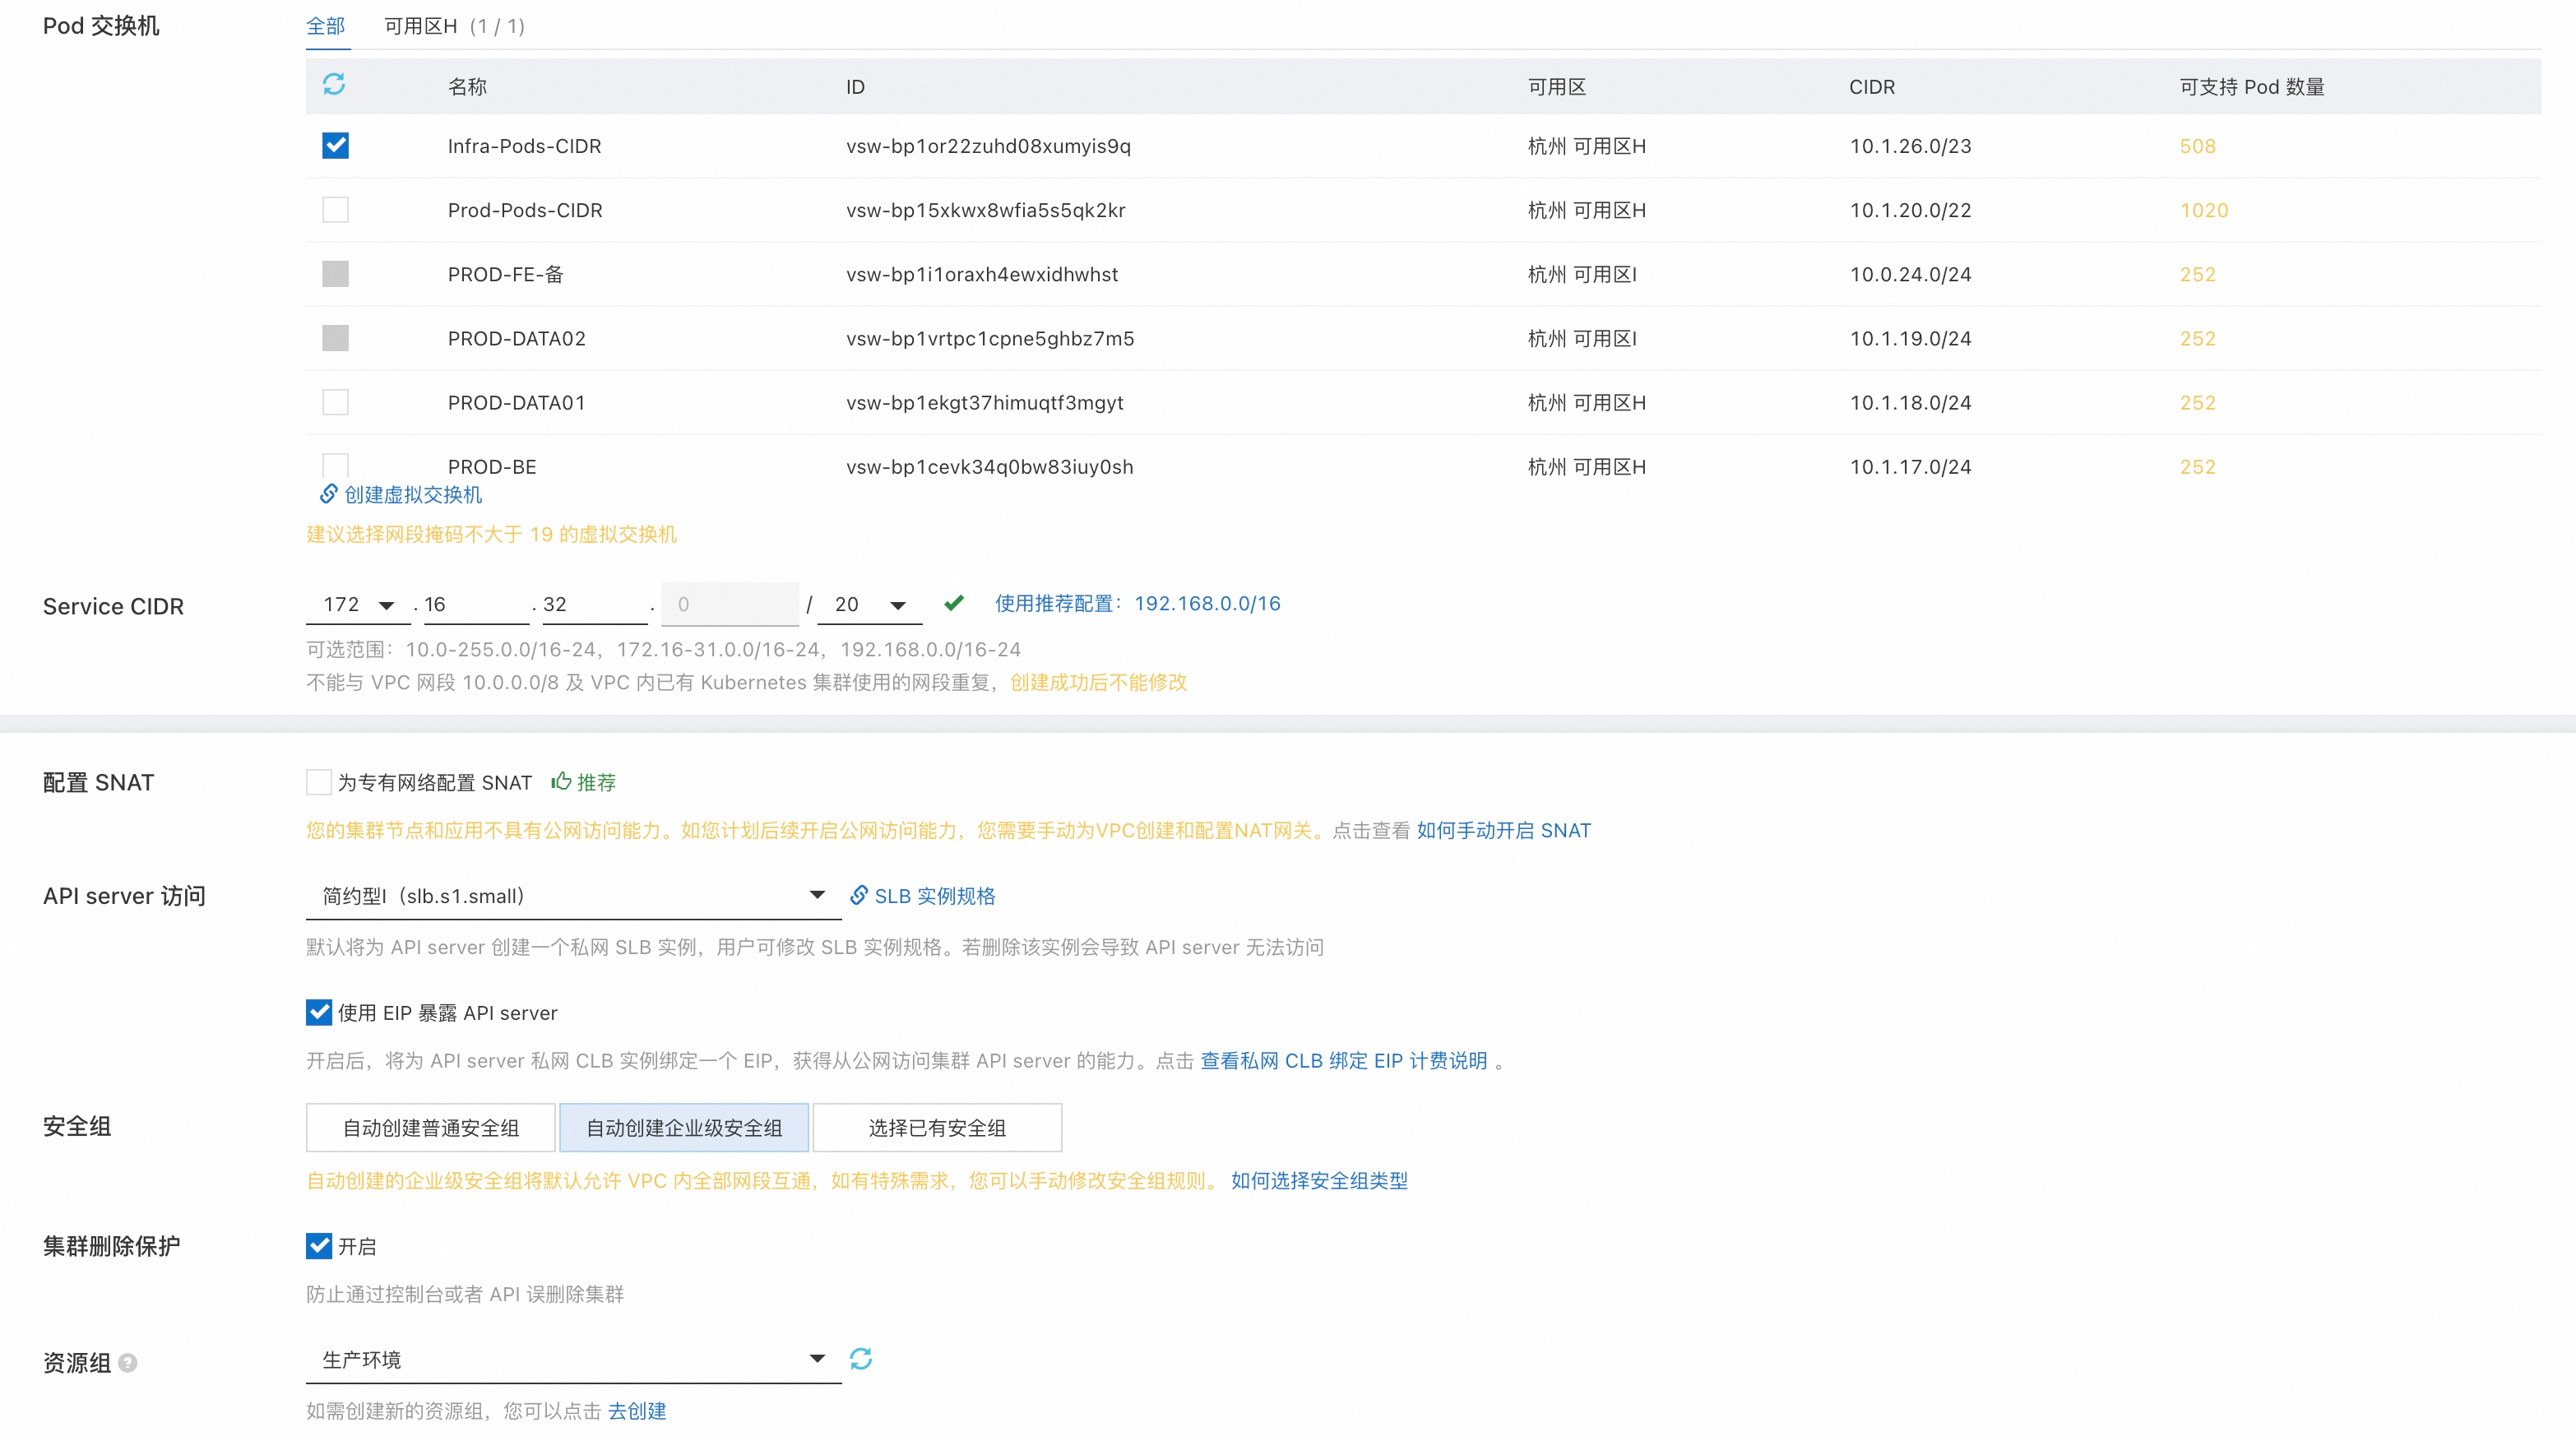Click the disabled fourth octet field 0
This screenshot has width=2576, height=1441.
pyautogui.click(x=730, y=604)
